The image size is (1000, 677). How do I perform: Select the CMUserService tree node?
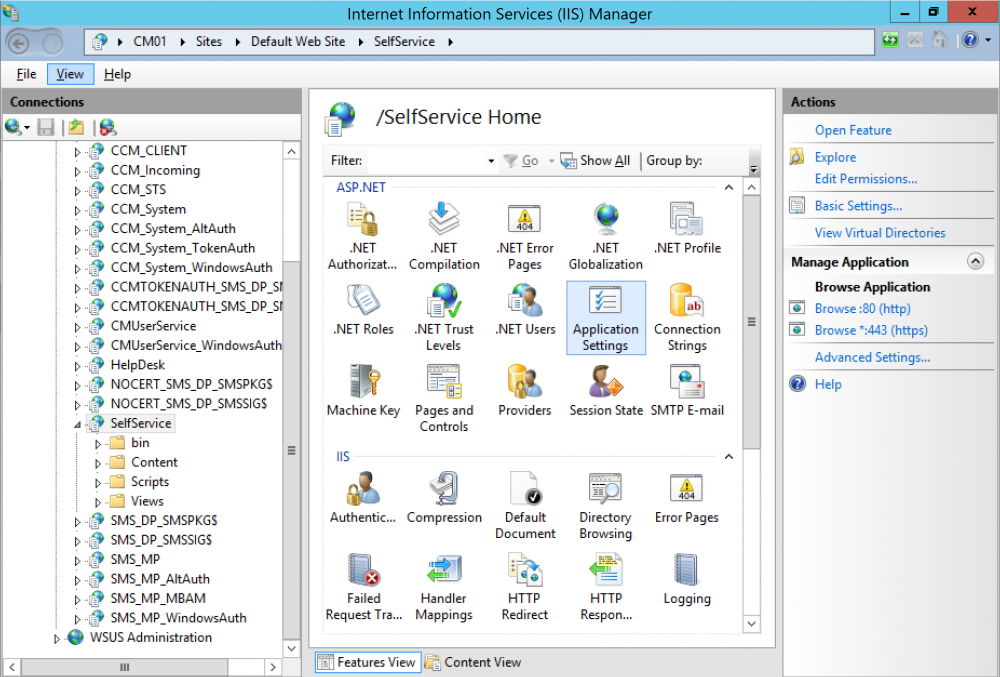[153, 326]
